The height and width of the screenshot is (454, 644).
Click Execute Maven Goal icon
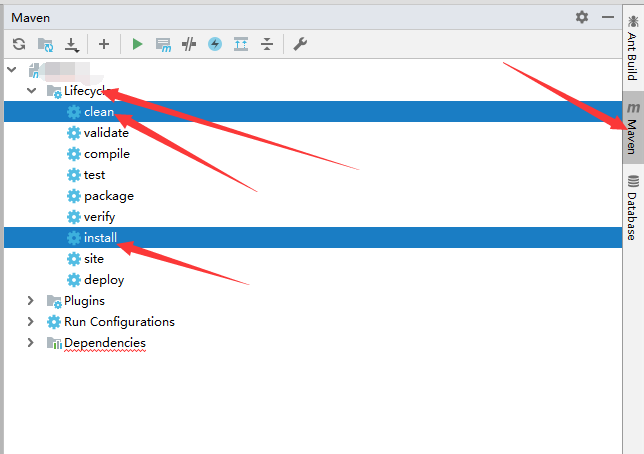pyautogui.click(x=163, y=44)
